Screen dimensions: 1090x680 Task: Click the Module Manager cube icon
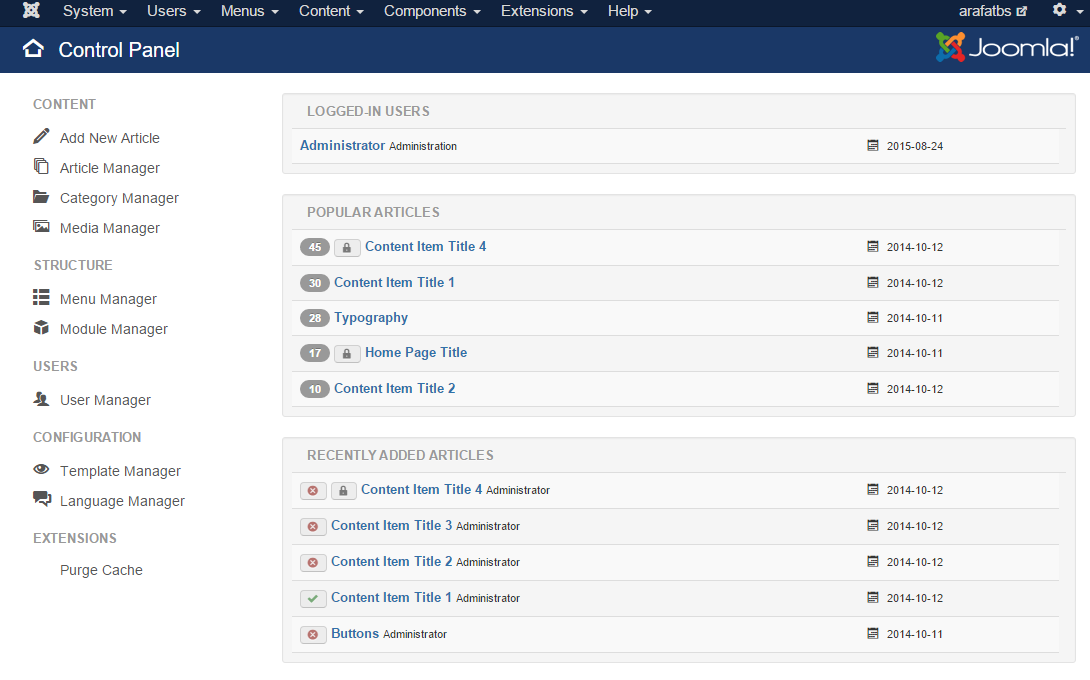click(x=41, y=328)
